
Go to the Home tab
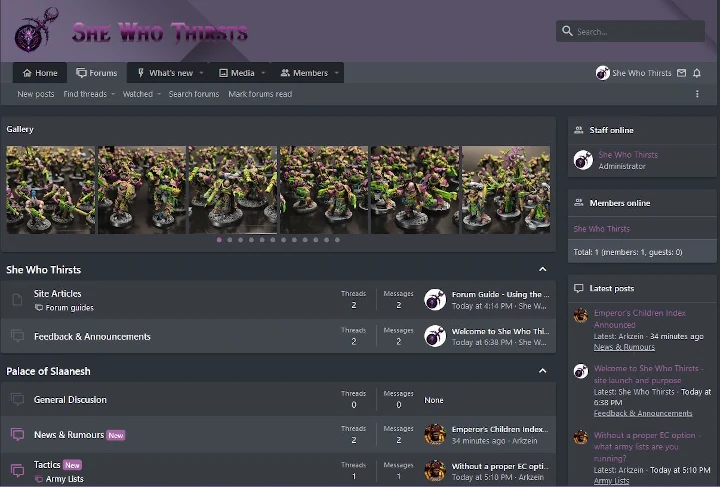pyautogui.click(x=40, y=73)
